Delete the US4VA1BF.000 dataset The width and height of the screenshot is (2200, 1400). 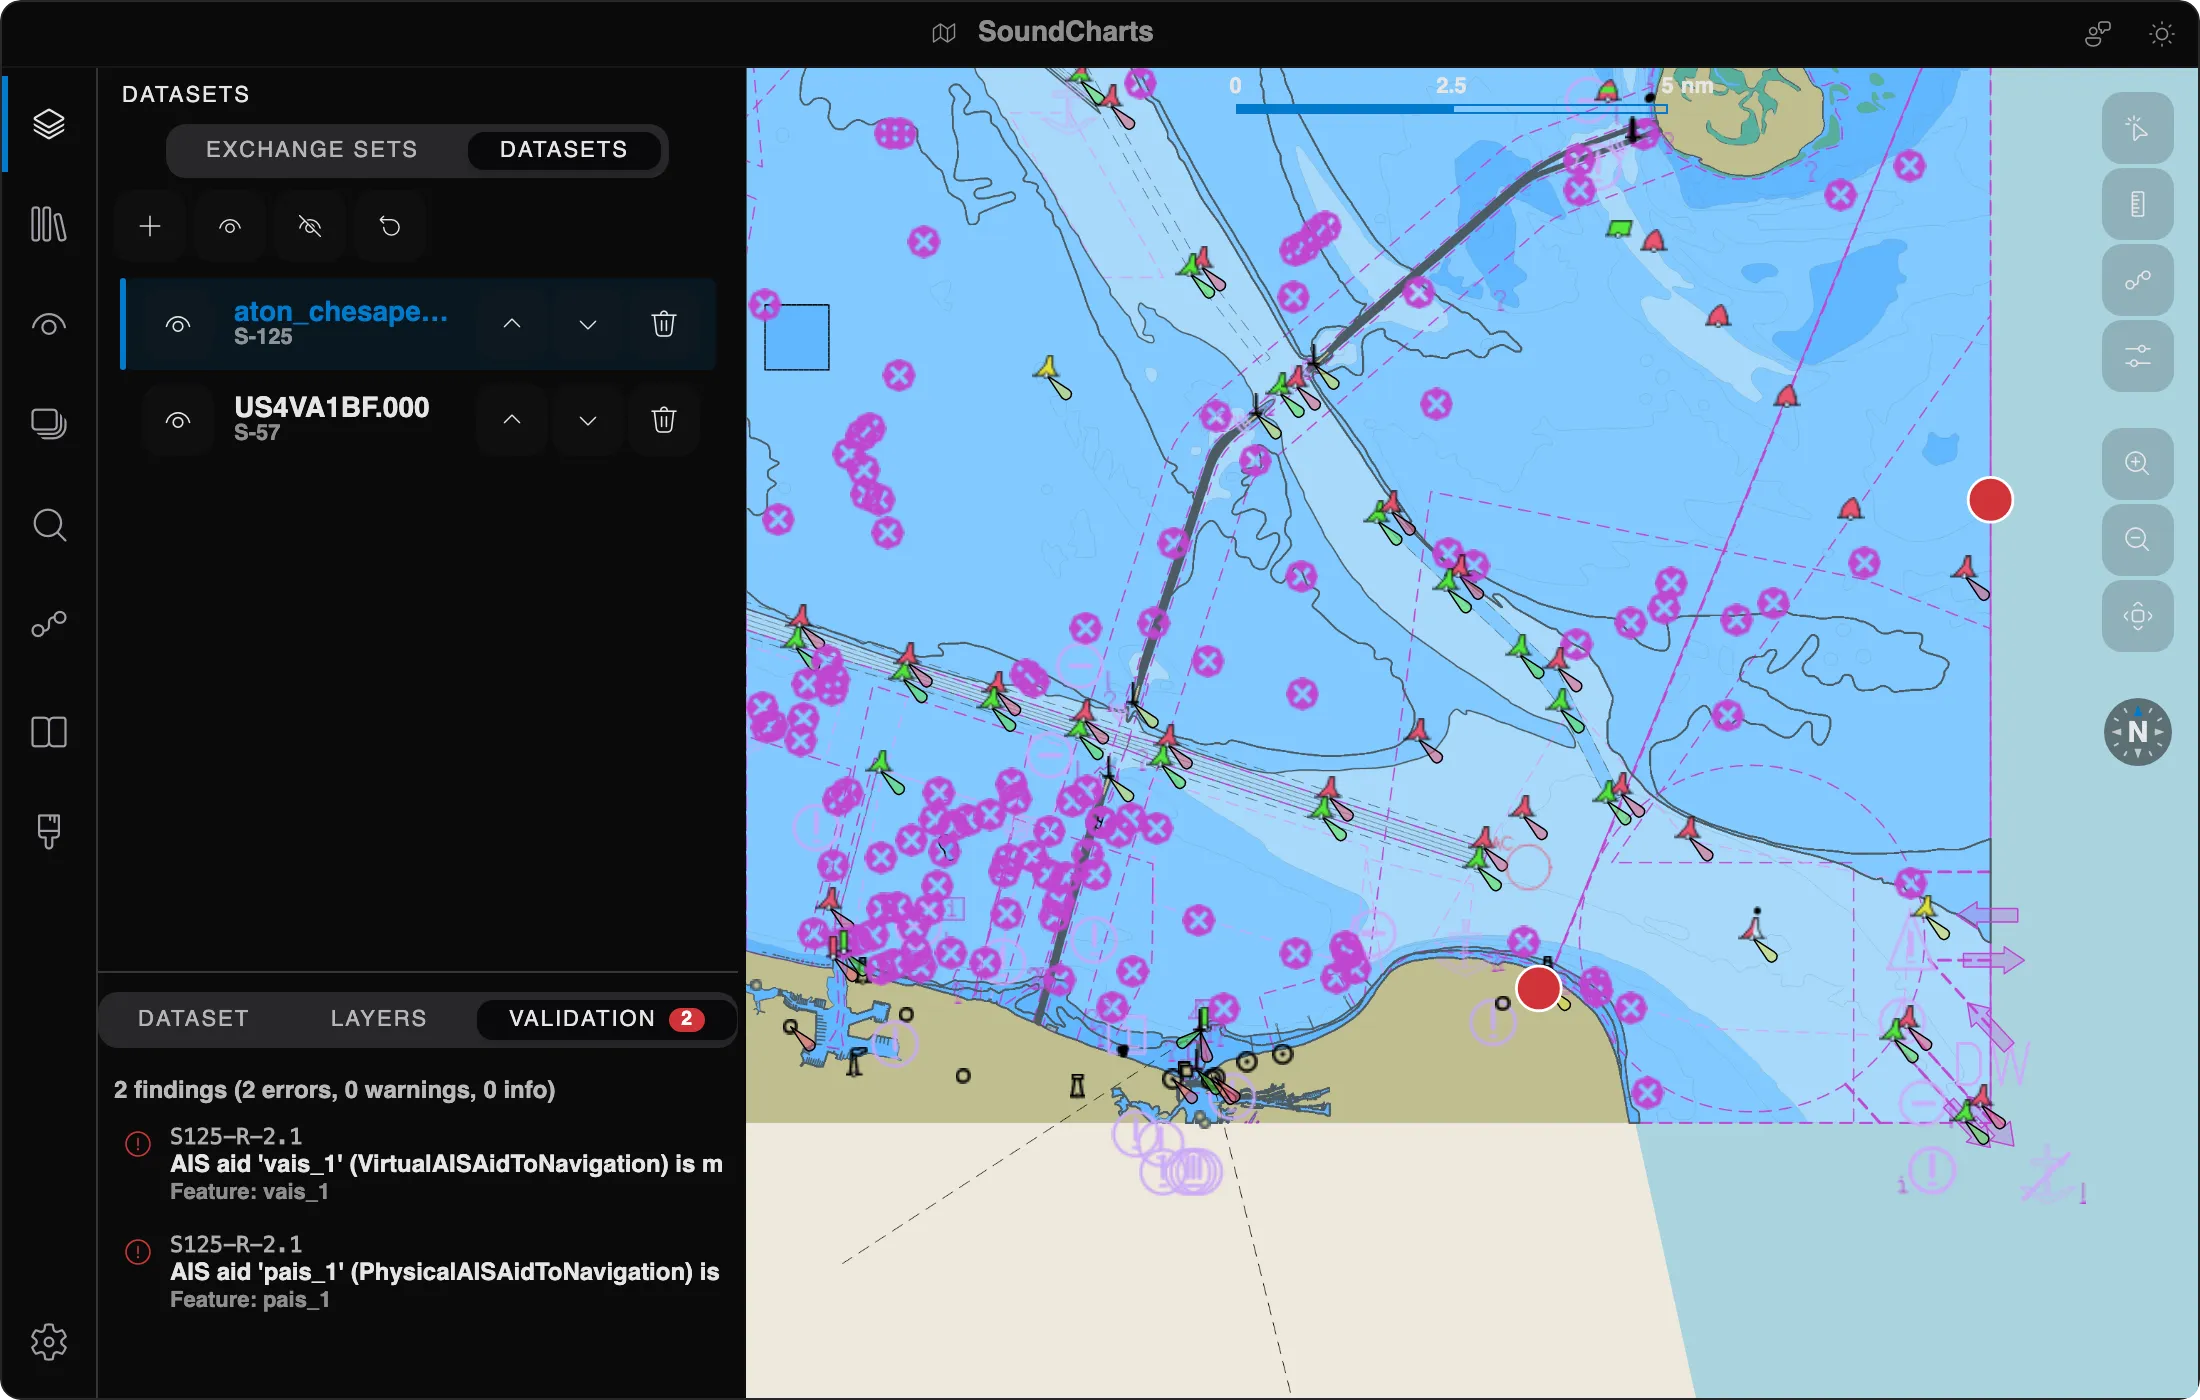pyautogui.click(x=664, y=420)
